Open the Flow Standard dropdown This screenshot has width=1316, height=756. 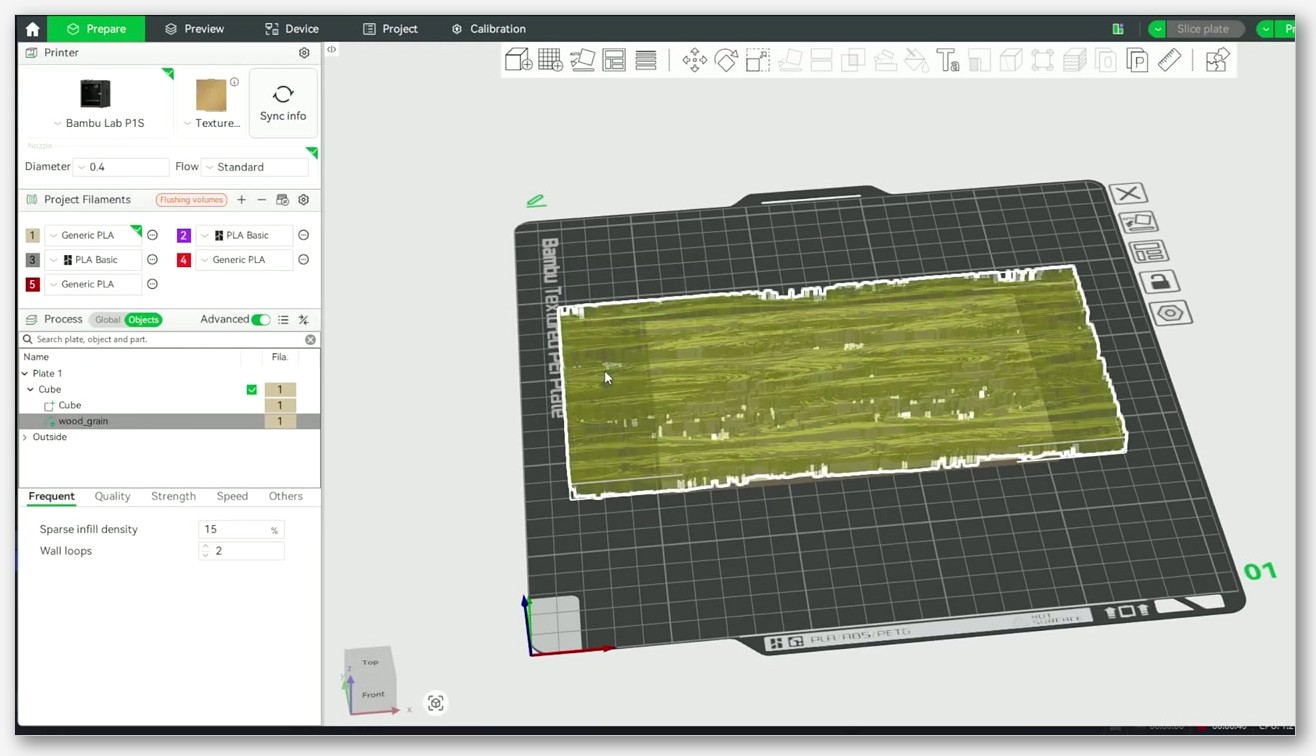[255, 167]
